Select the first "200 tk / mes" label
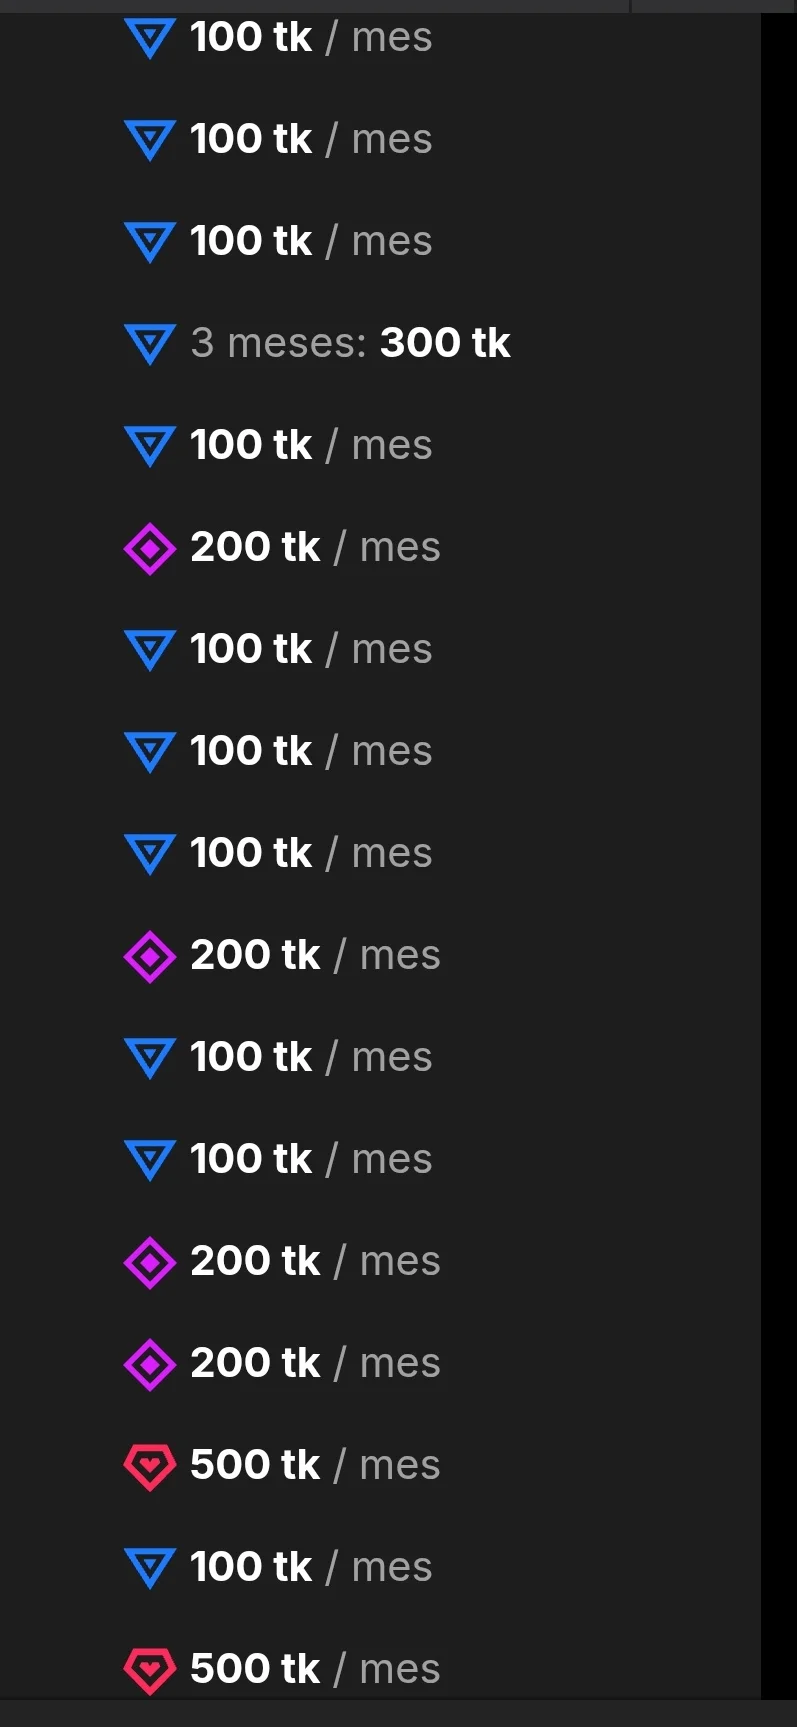 click(315, 547)
